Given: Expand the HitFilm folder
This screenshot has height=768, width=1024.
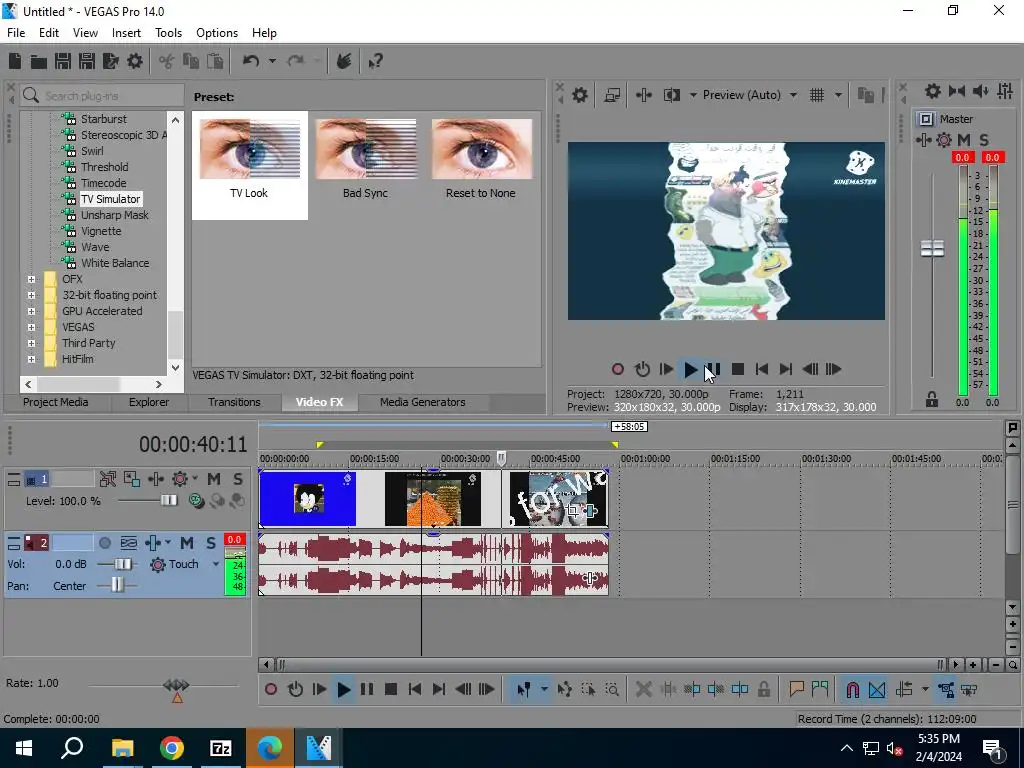Looking at the screenshot, I should 31,359.
